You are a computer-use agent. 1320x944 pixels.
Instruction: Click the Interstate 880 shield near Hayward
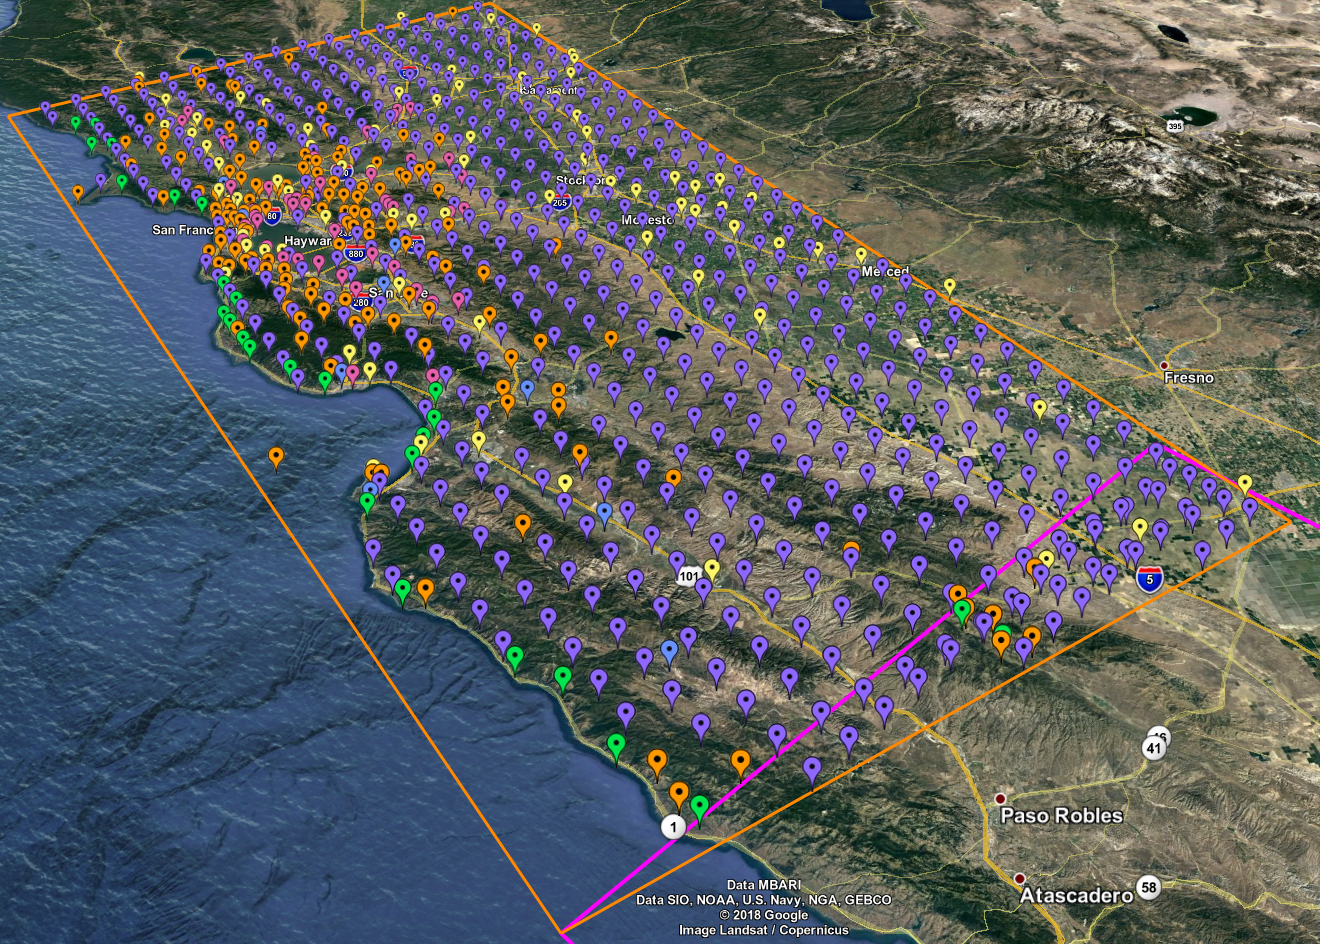[355, 254]
